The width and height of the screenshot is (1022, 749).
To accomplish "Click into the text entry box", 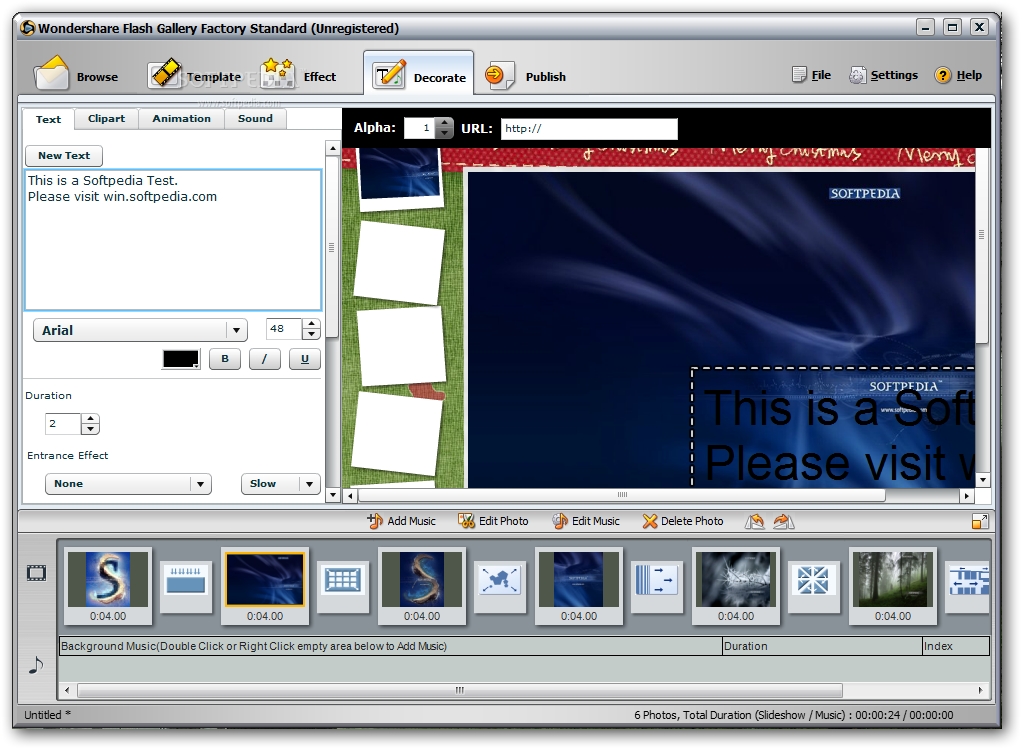I will coord(173,240).
